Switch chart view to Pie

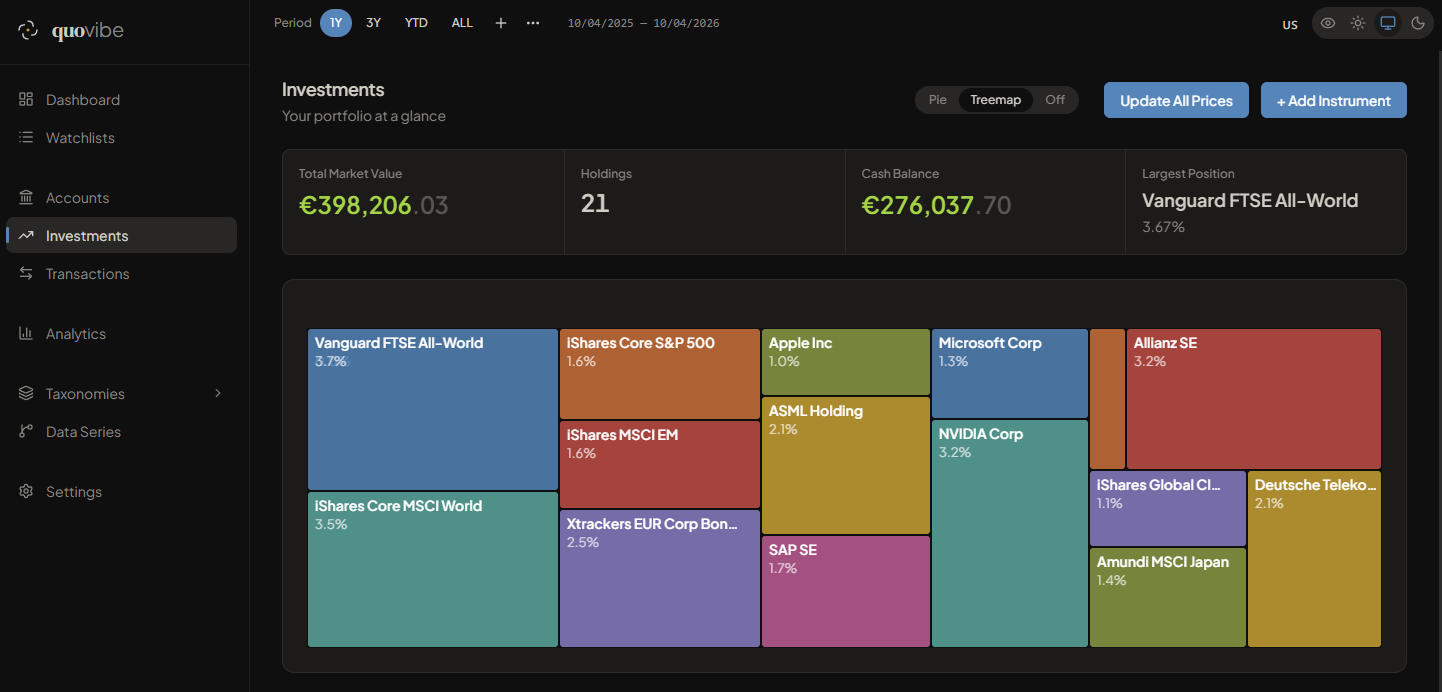pos(937,100)
